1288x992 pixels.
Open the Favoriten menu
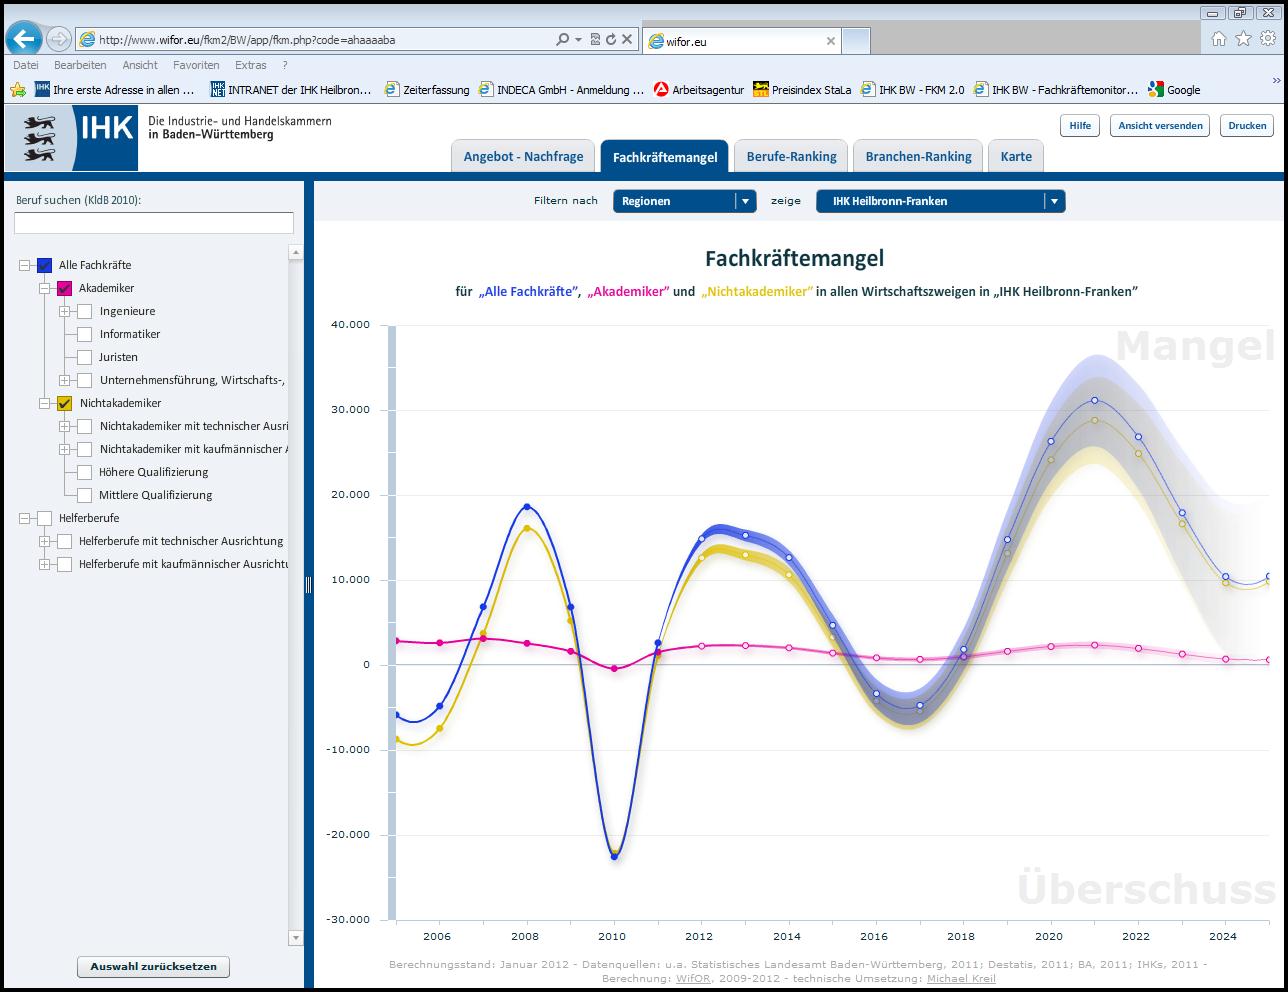pyautogui.click(x=196, y=65)
